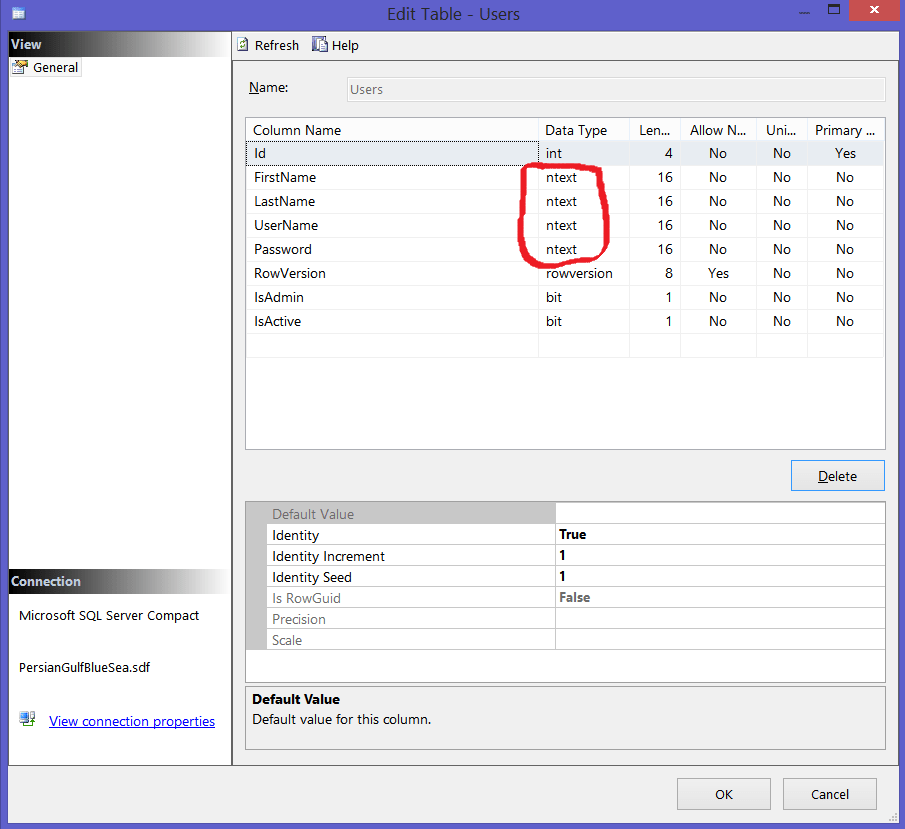Toggle Allow Nulls for the RowVersion column
Viewport: 905px width, 829px height.
(718, 273)
